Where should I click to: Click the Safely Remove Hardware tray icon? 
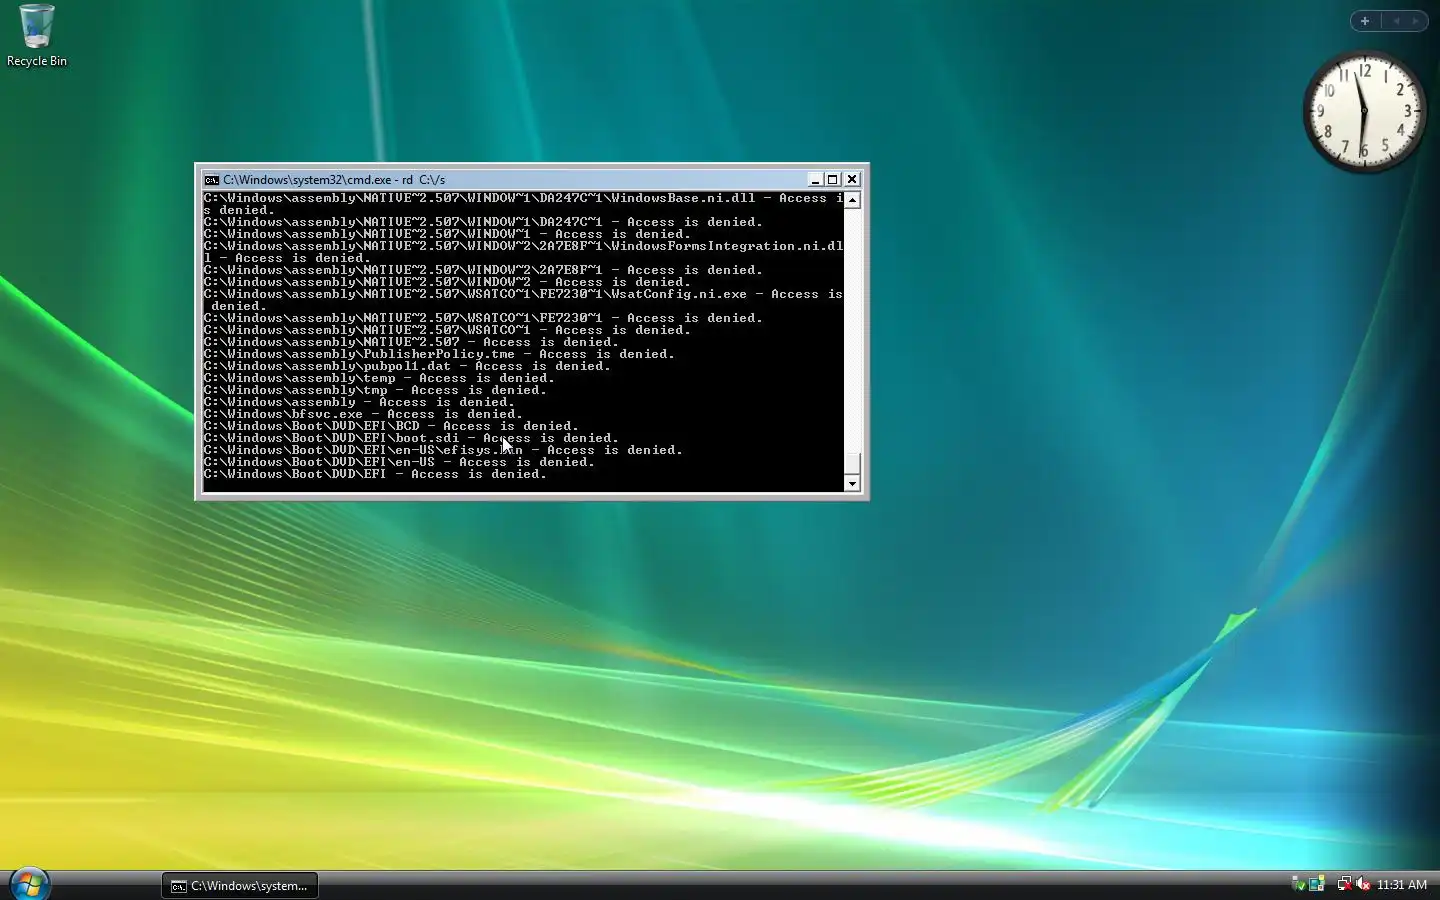(x=1298, y=884)
